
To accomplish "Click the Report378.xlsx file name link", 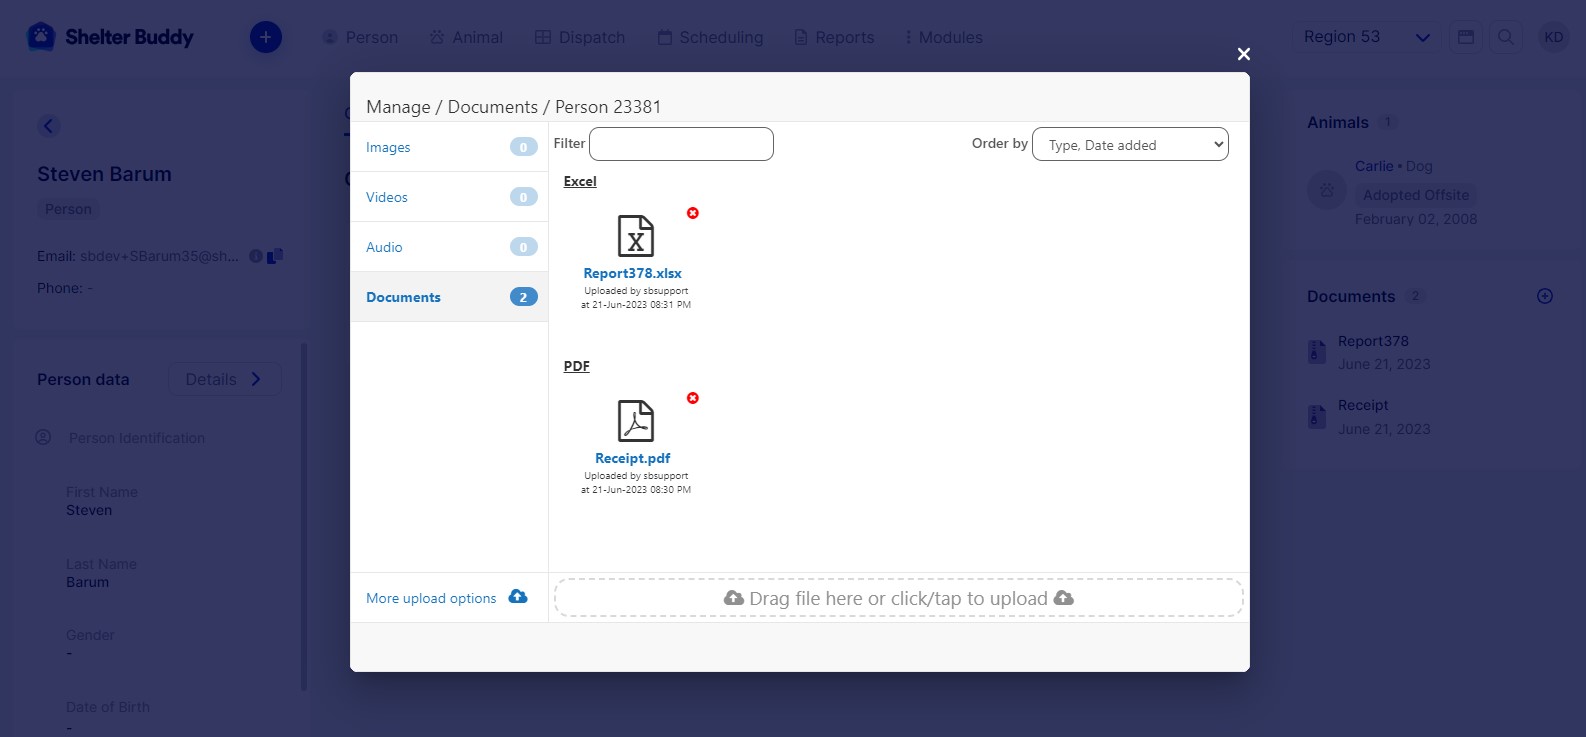I will tap(633, 273).
